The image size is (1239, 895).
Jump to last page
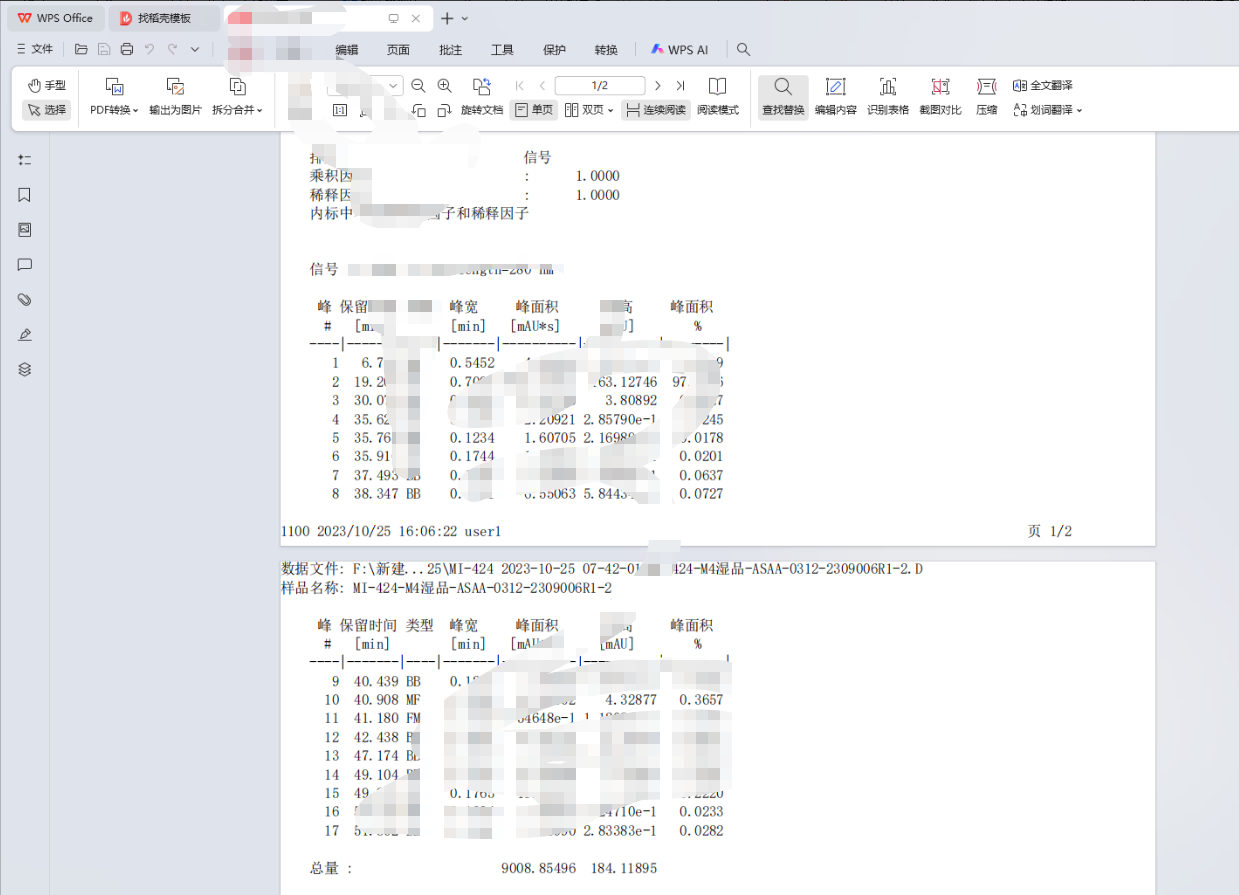[680, 86]
